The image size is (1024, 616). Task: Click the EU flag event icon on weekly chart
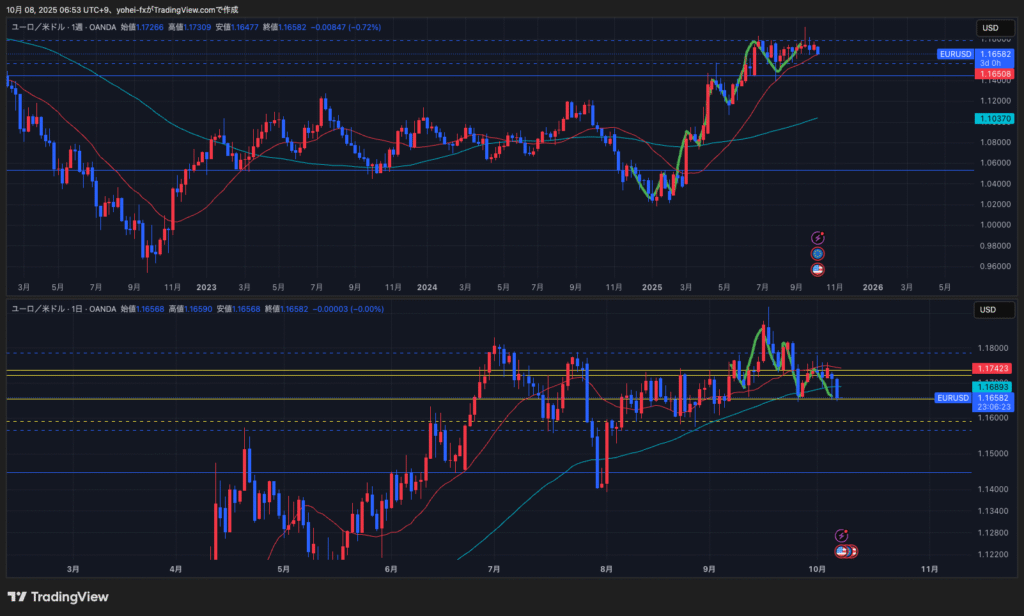817,254
